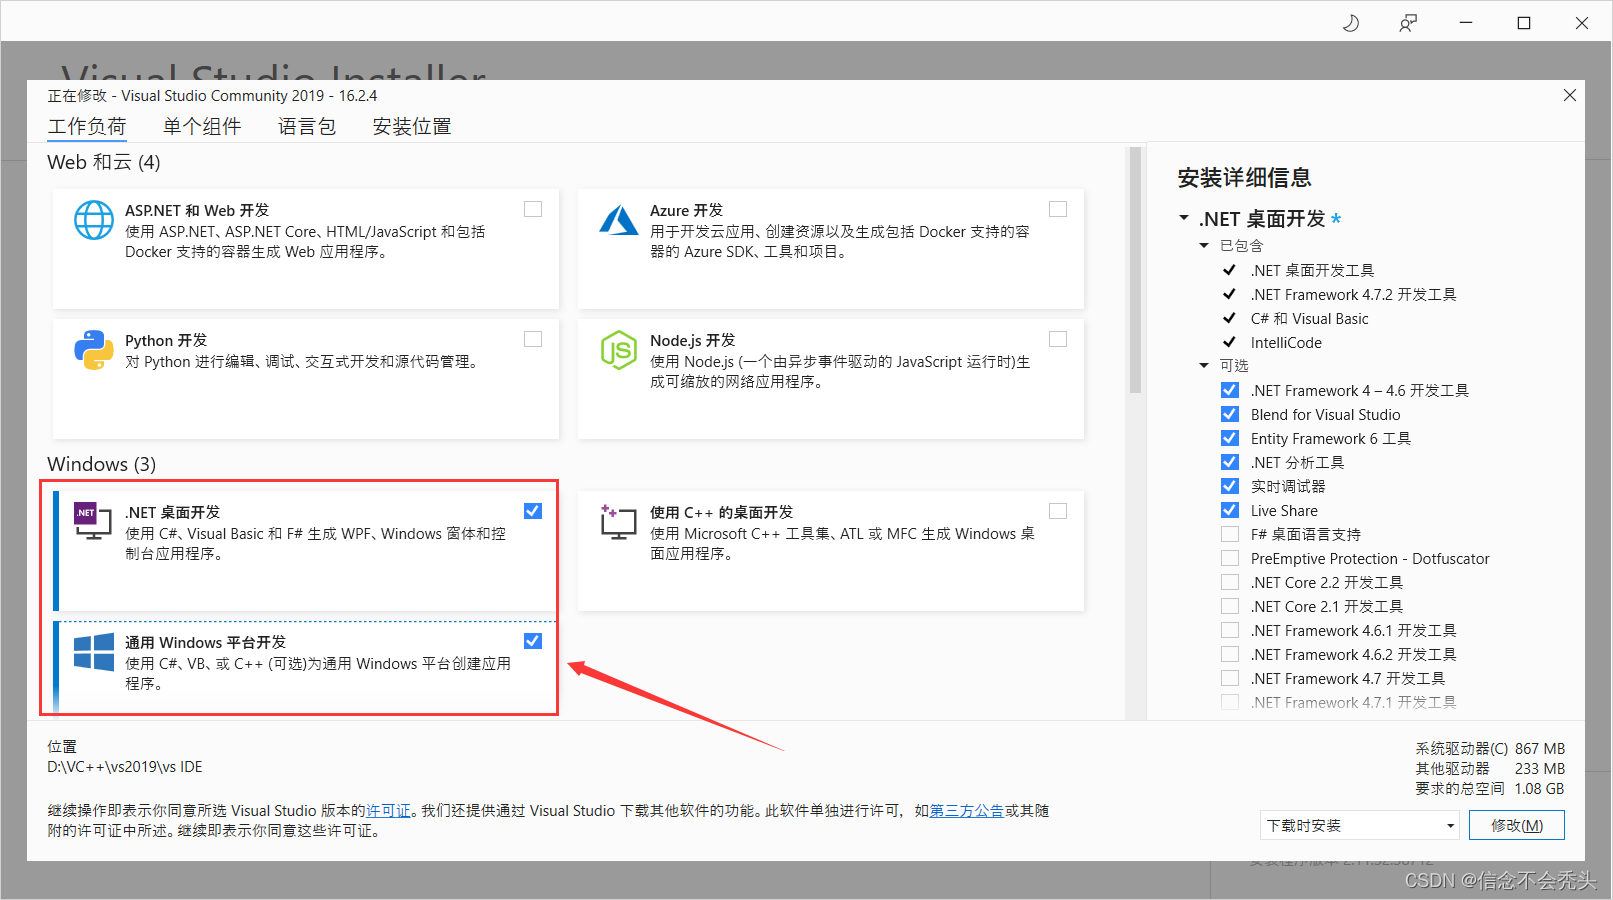Image resolution: width=1613 pixels, height=900 pixels.
Task: Switch to the 工作负荷 tab
Action: [x=87, y=126]
